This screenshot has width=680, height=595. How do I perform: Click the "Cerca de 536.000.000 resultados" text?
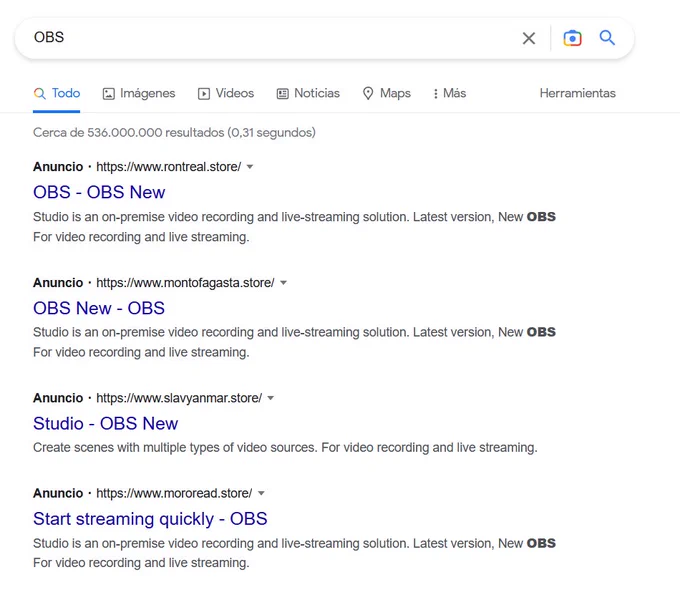[x=128, y=132]
